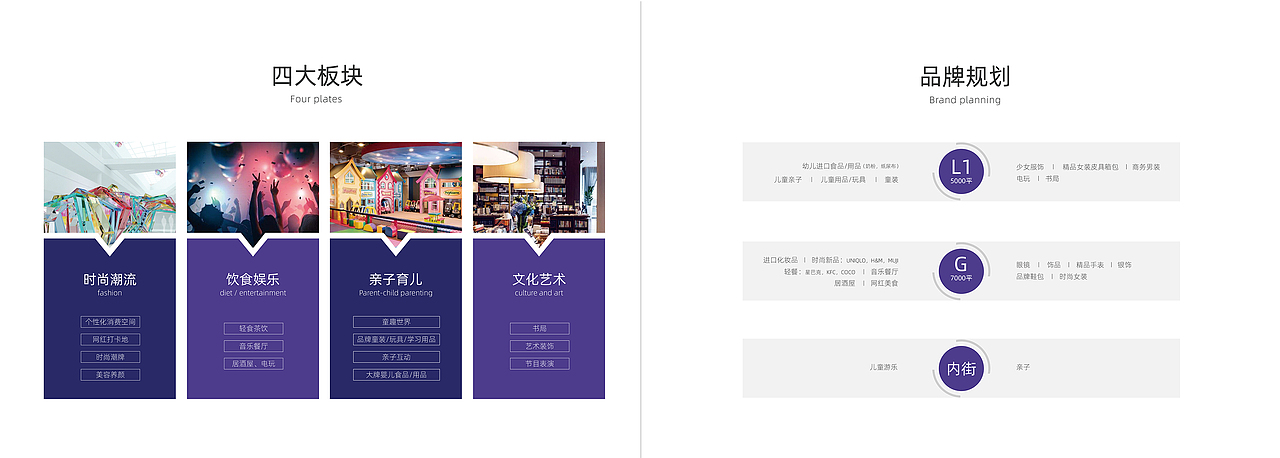Click 商务男装 in the L1 row
Image resolution: width=1280 pixels, height=458 pixels.
1146,166
